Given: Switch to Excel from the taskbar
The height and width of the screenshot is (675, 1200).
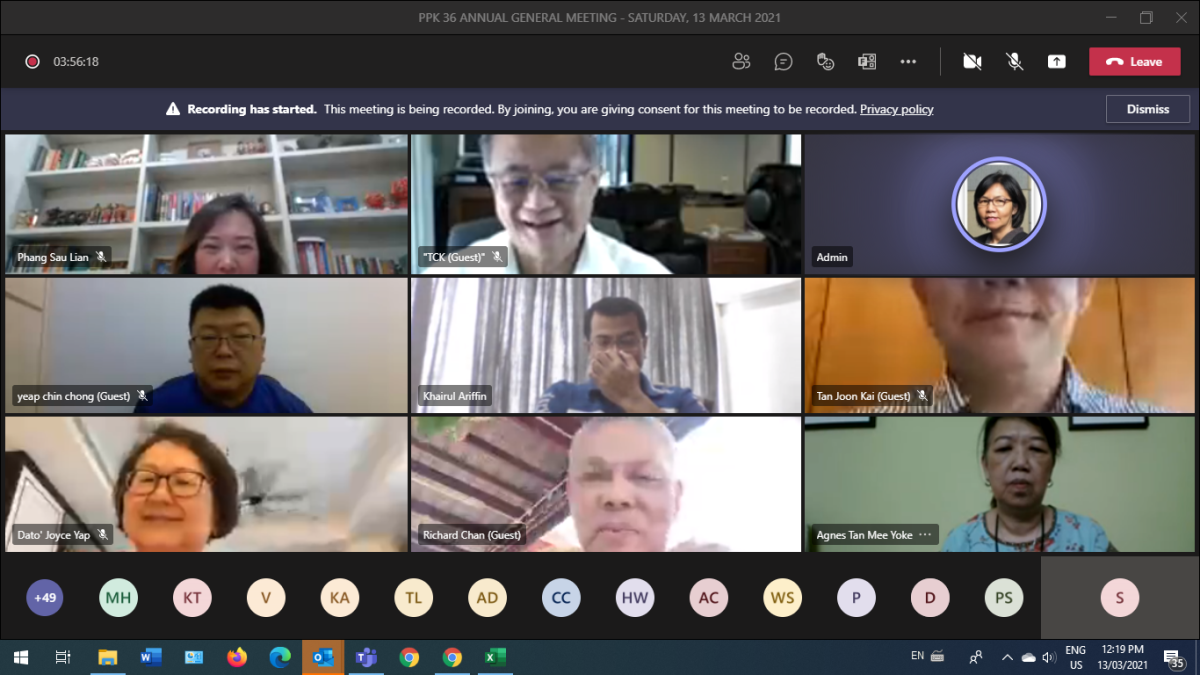Looking at the screenshot, I should point(495,657).
